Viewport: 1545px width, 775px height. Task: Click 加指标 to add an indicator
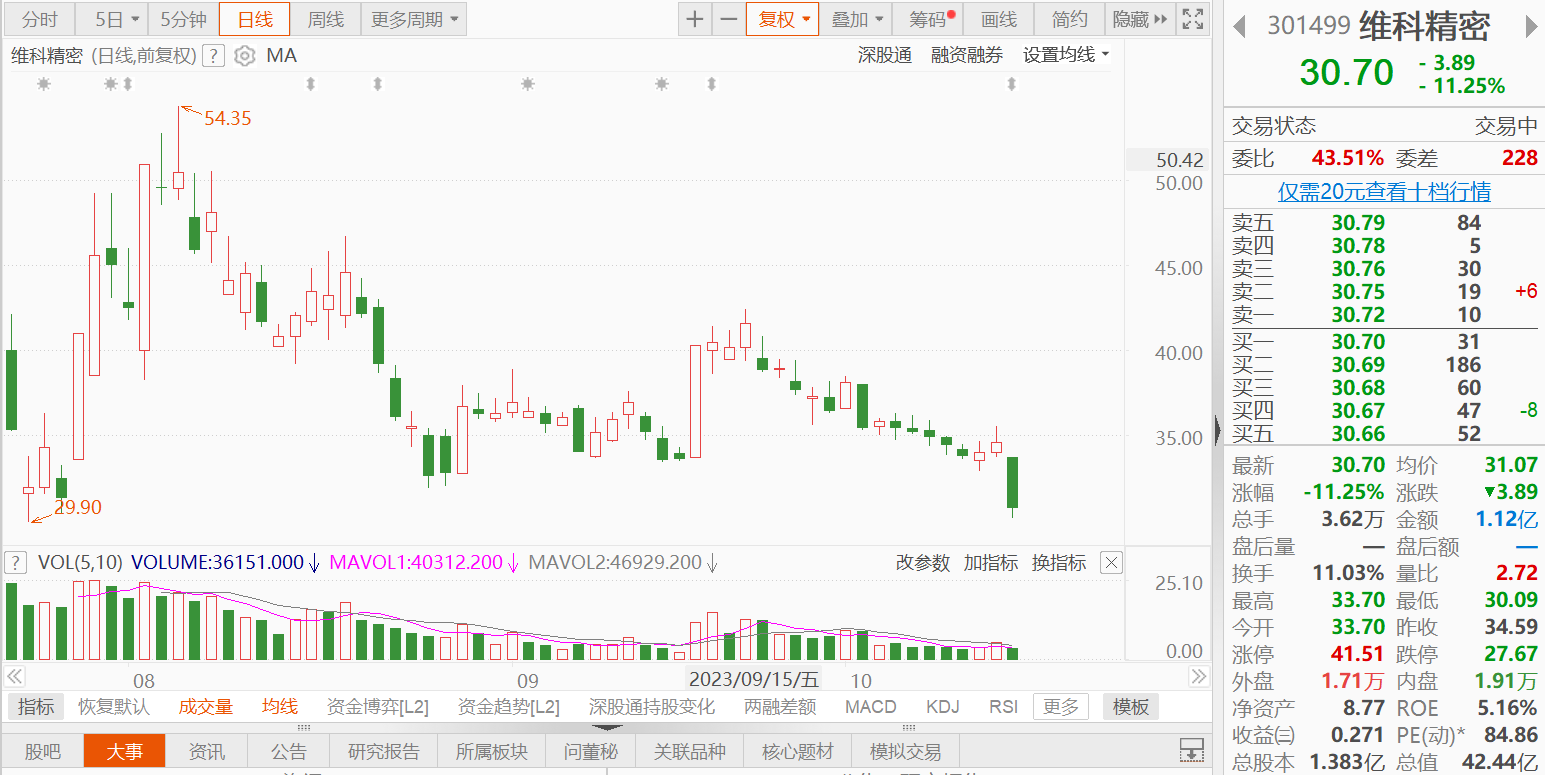coord(991,563)
